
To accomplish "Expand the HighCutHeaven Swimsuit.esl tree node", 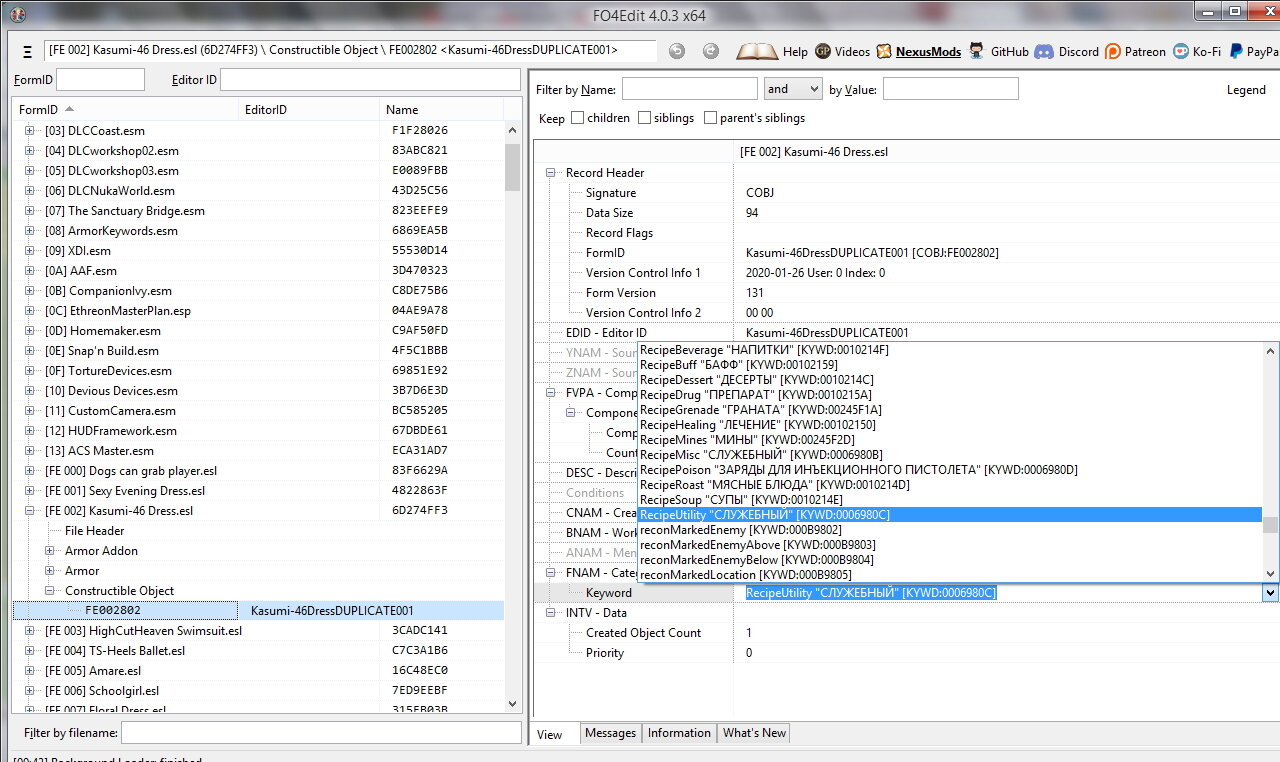I will 30,631.
